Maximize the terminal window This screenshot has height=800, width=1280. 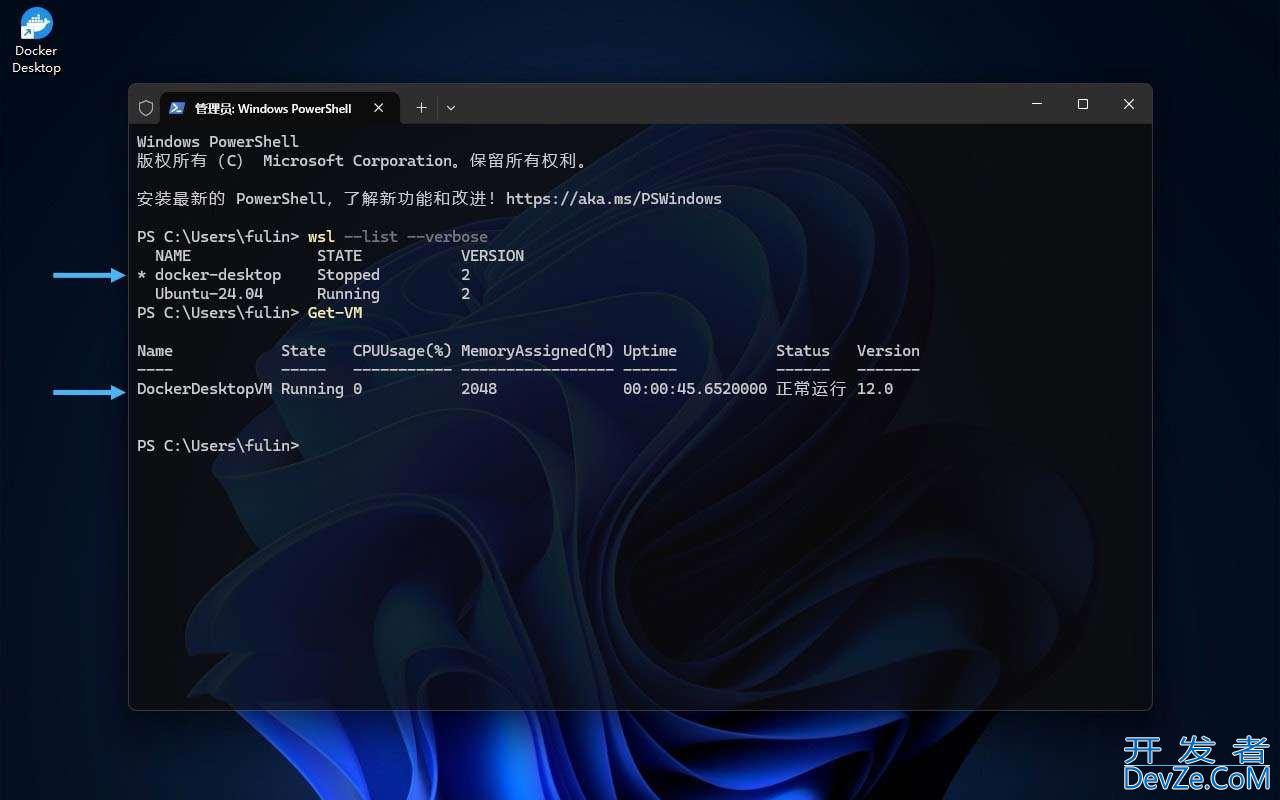[x=1083, y=104]
